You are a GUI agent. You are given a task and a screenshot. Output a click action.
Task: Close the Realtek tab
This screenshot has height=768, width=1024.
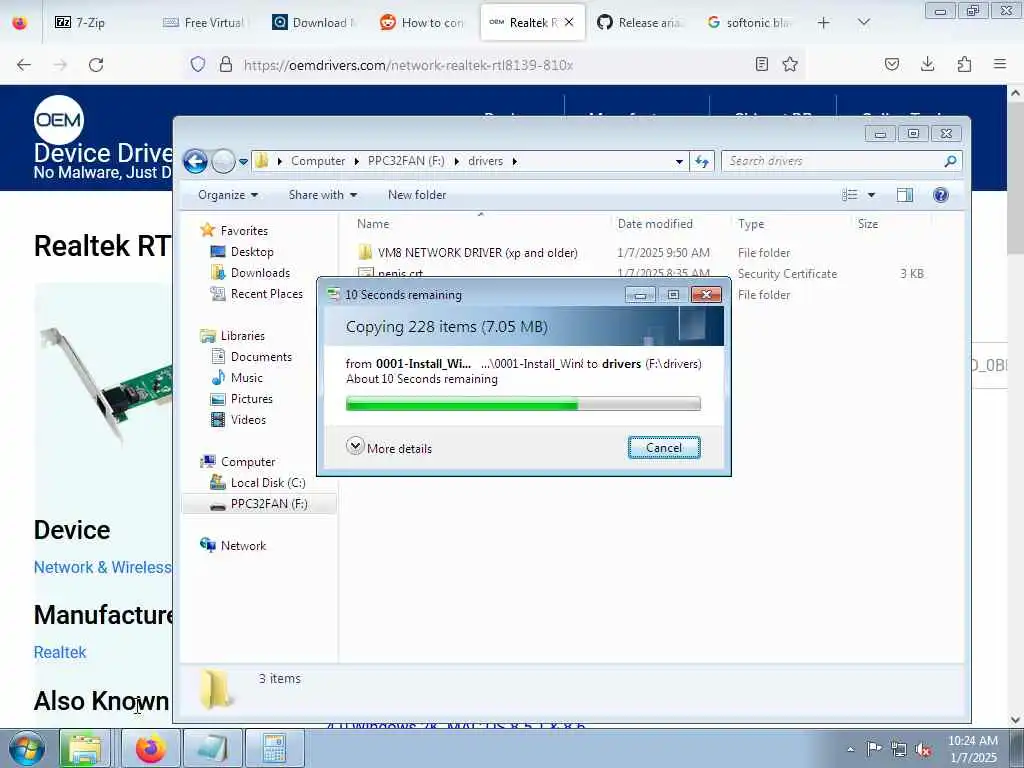click(569, 22)
